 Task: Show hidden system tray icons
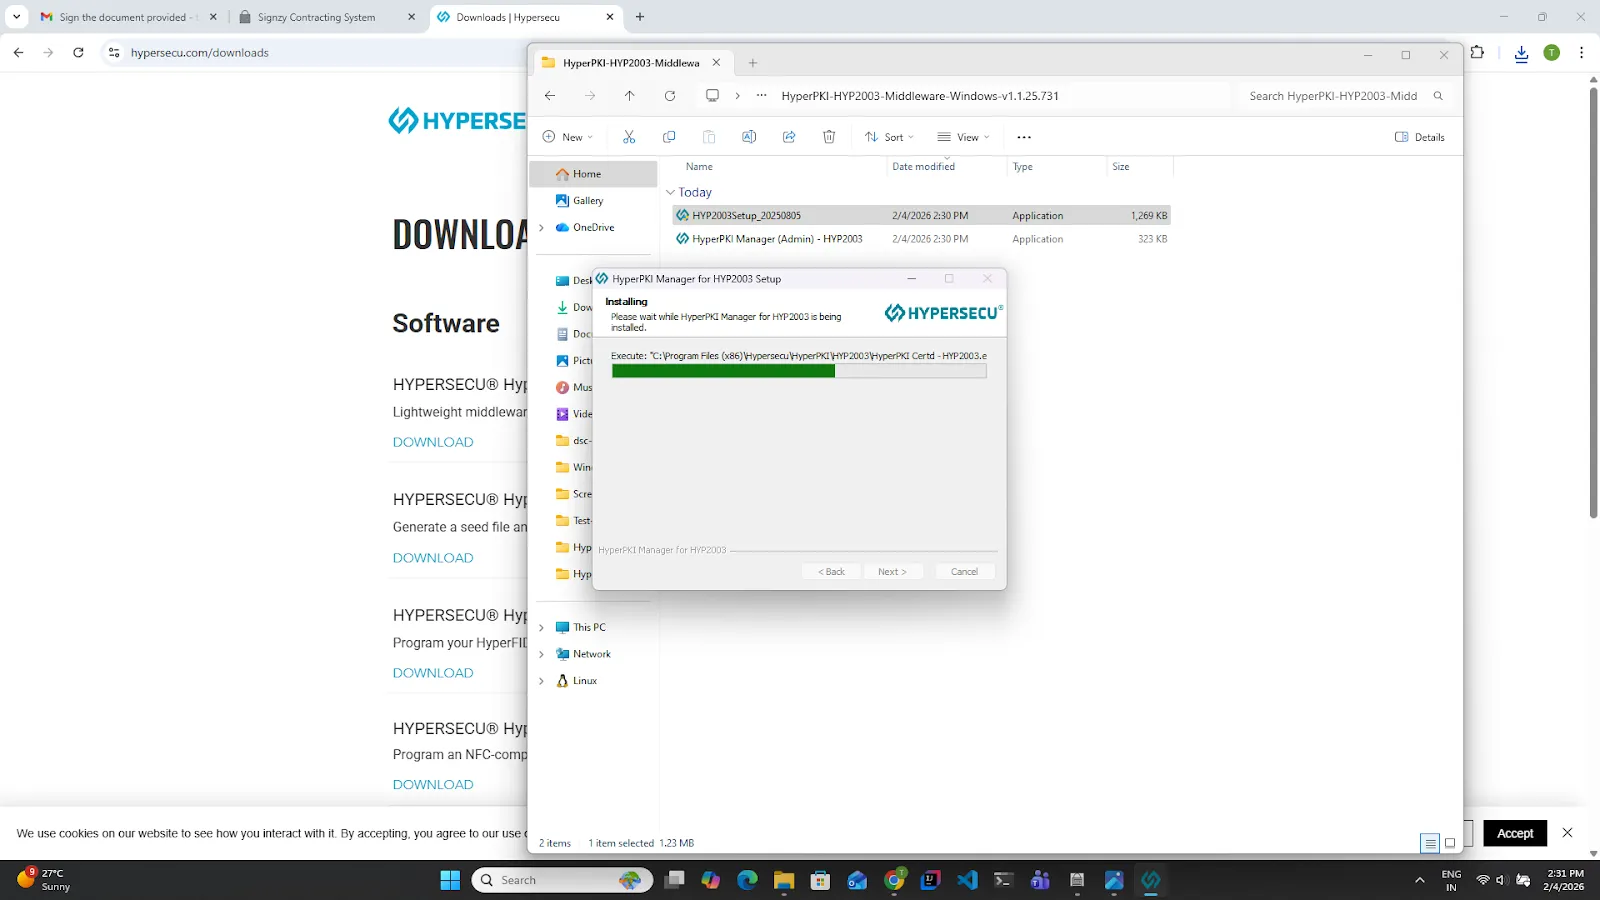click(x=1419, y=880)
